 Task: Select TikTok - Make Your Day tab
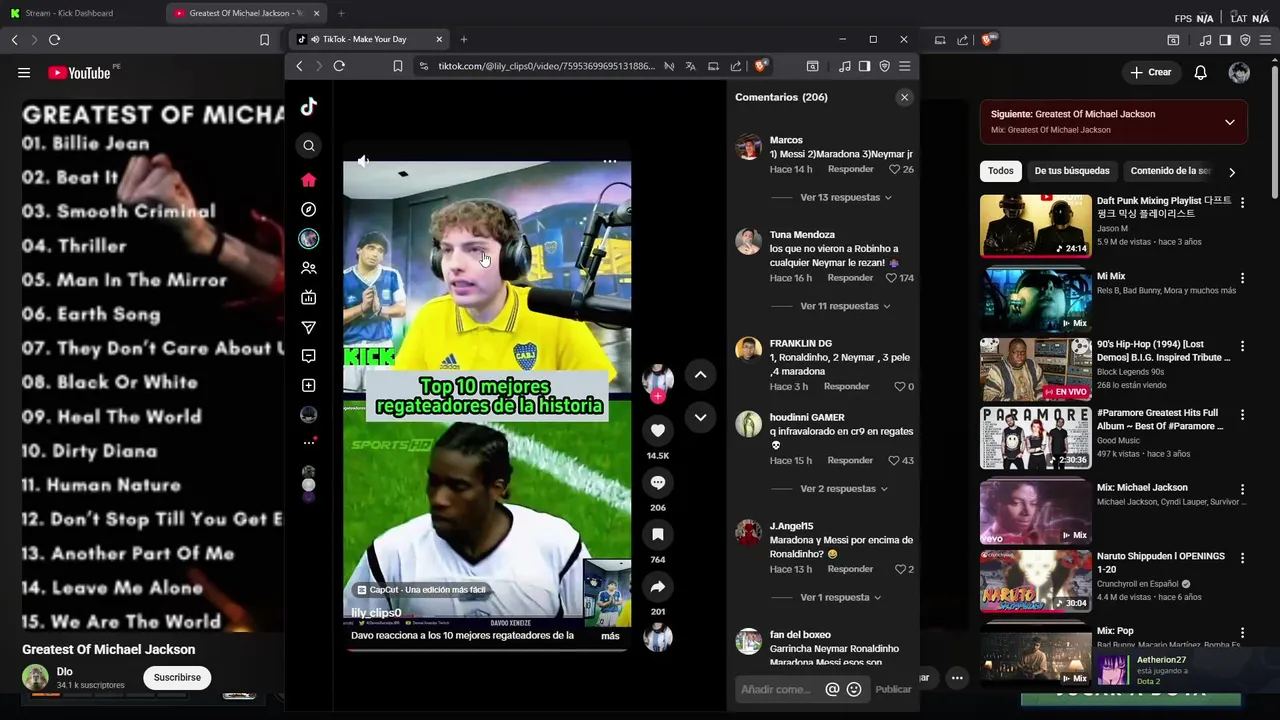tap(370, 39)
